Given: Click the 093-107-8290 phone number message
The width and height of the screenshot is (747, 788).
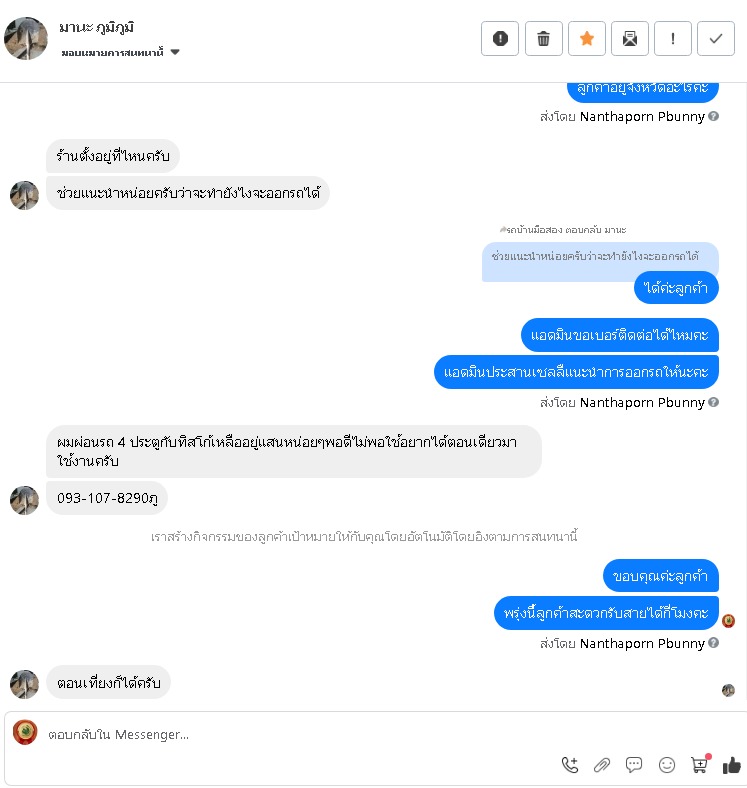Looking at the screenshot, I should click(x=107, y=498).
